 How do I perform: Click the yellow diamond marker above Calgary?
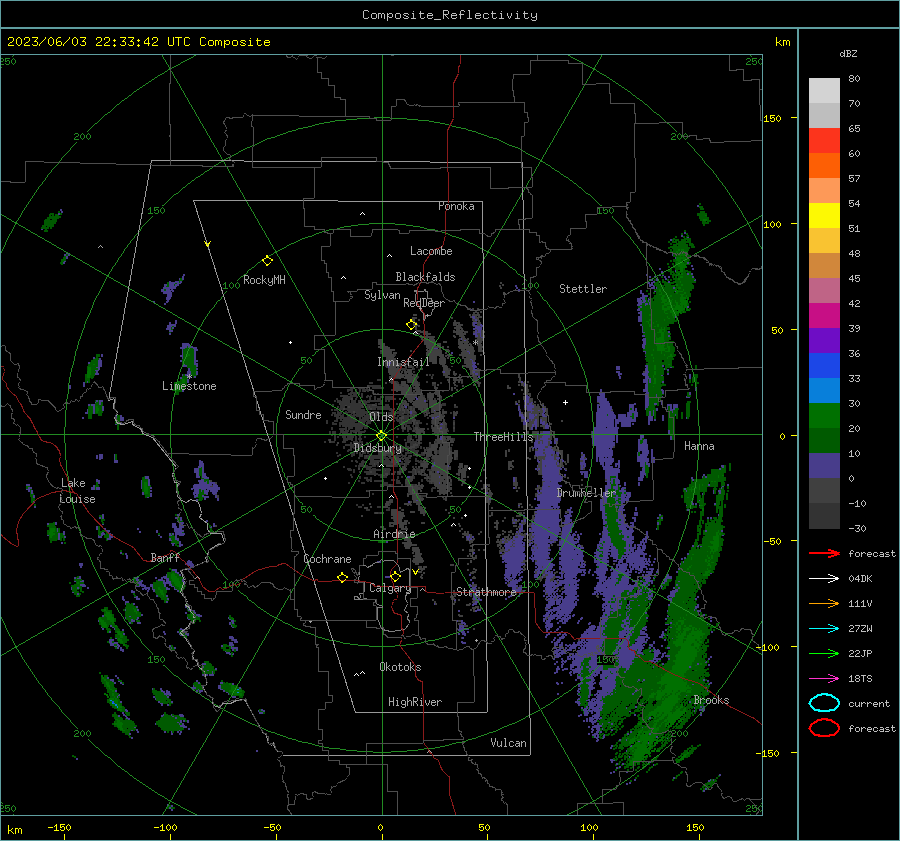[395, 576]
